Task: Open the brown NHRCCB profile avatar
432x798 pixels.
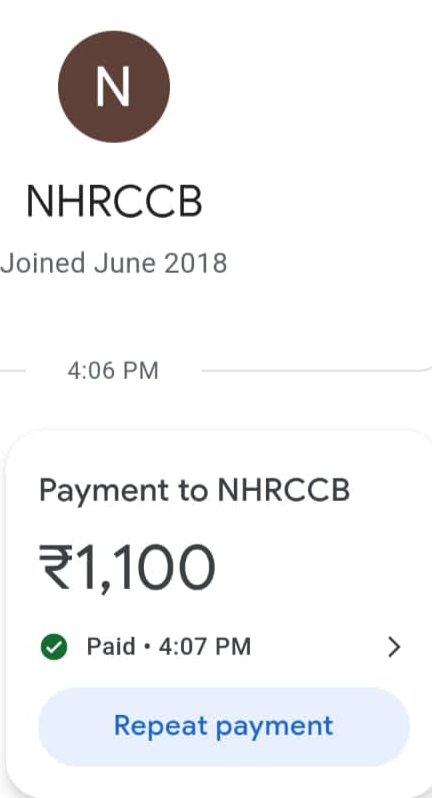Action: tap(113, 87)
